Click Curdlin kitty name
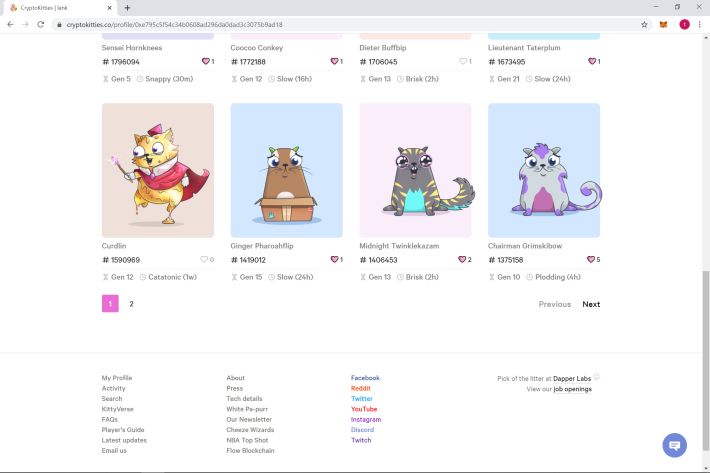The width and height of the screenshot is (710, 473). pyautogui.click(x=114, y=246)
